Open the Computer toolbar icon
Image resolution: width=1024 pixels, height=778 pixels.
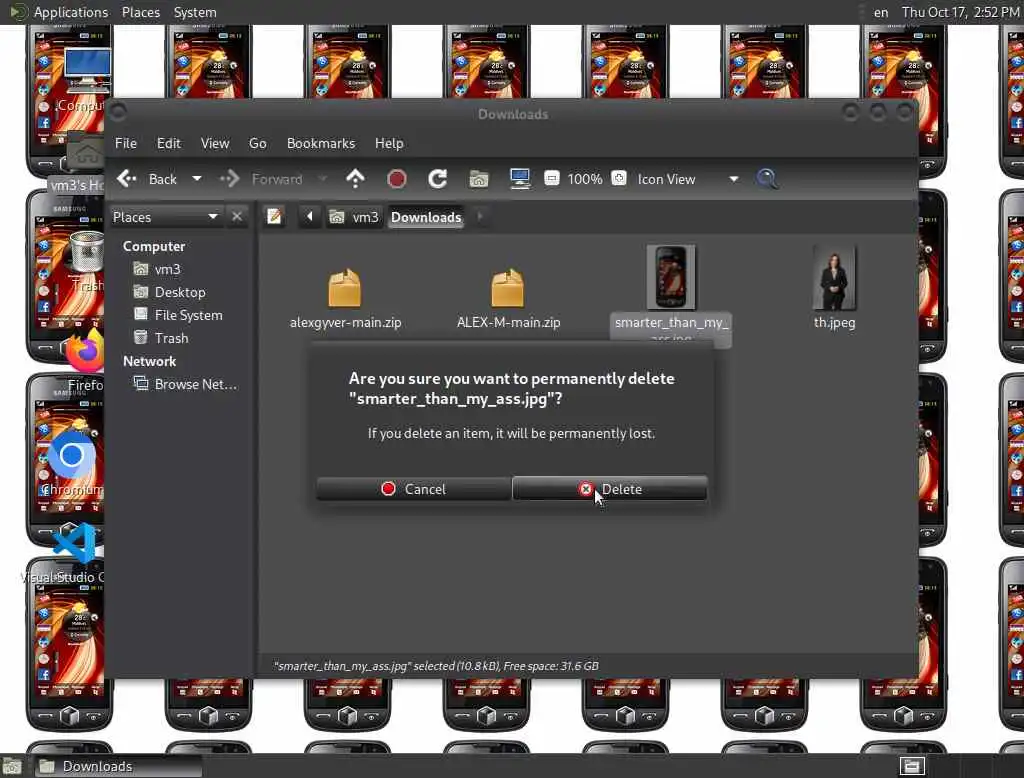pos(520,178)
